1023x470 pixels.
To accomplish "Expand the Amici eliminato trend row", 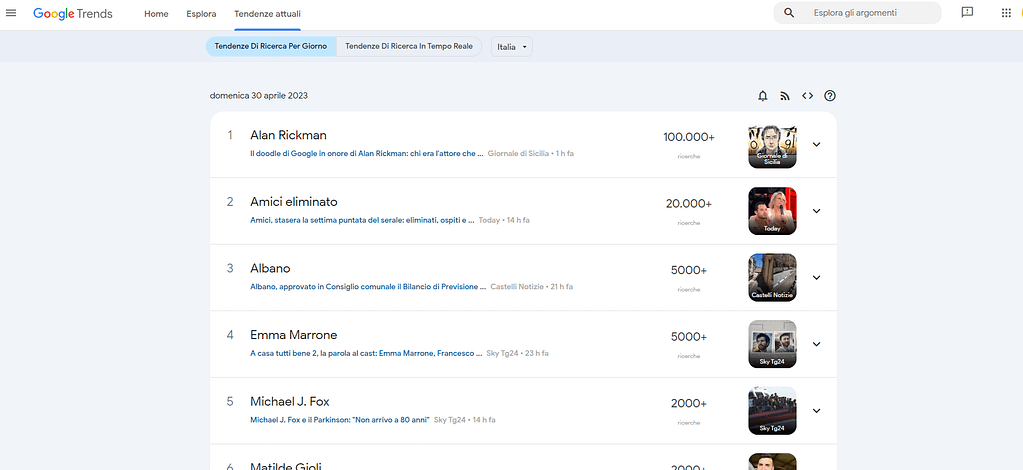I will click(x=816, y=211).
